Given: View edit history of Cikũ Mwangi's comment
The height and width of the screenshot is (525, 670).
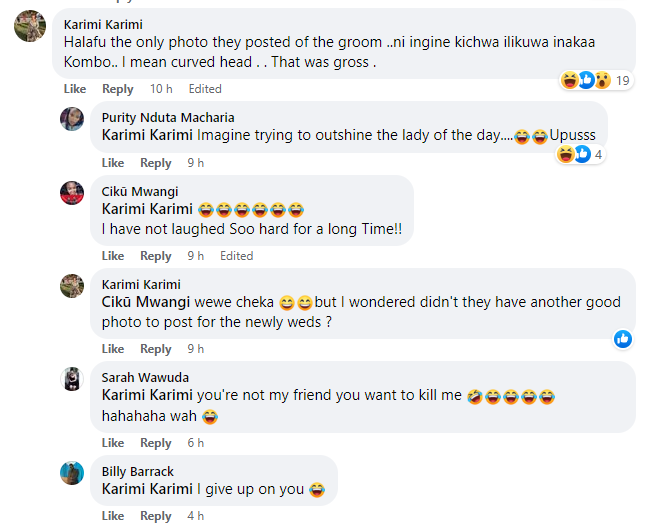Looking at the screenshot, I should pos(236,256).
